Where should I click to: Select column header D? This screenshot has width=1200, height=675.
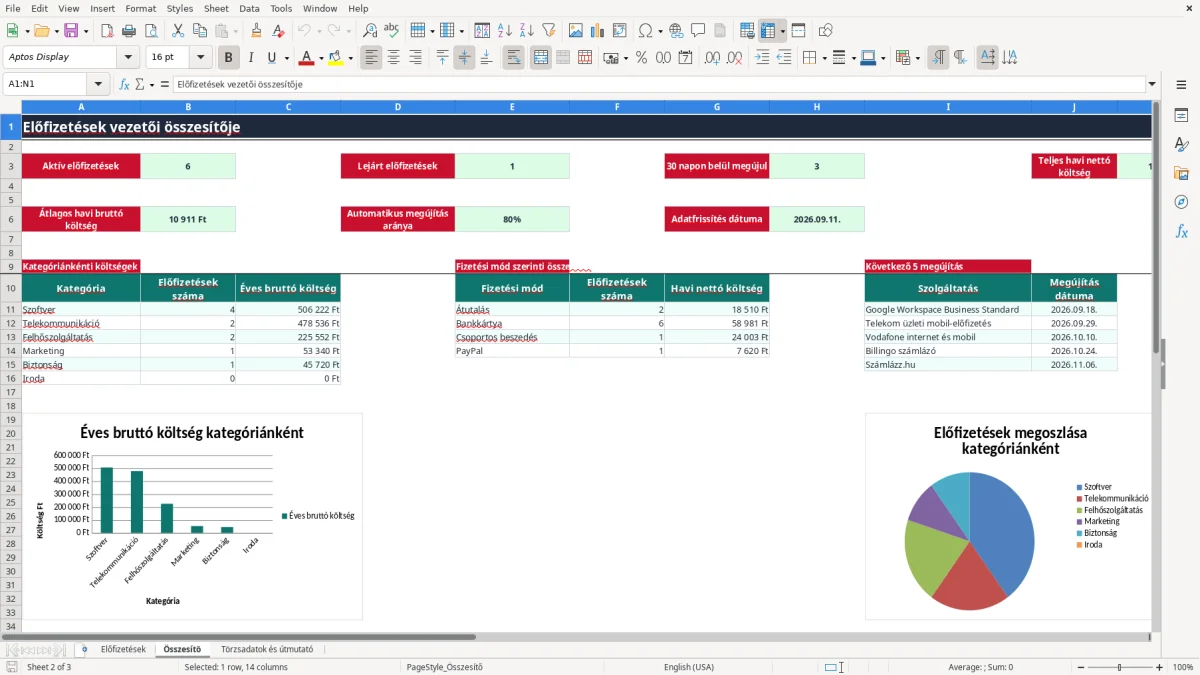pos(398,106)
